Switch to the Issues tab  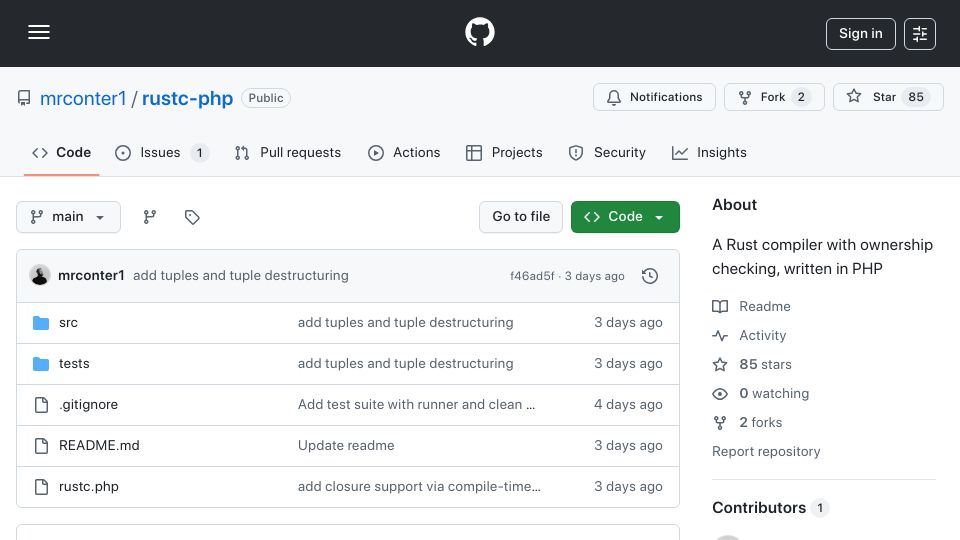162,152
